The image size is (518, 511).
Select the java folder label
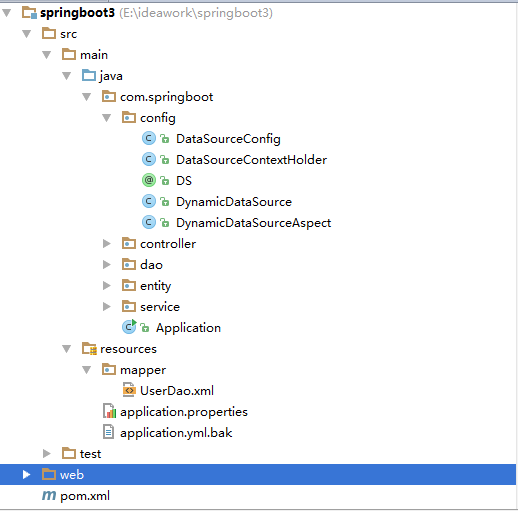[x=111, y=76]
